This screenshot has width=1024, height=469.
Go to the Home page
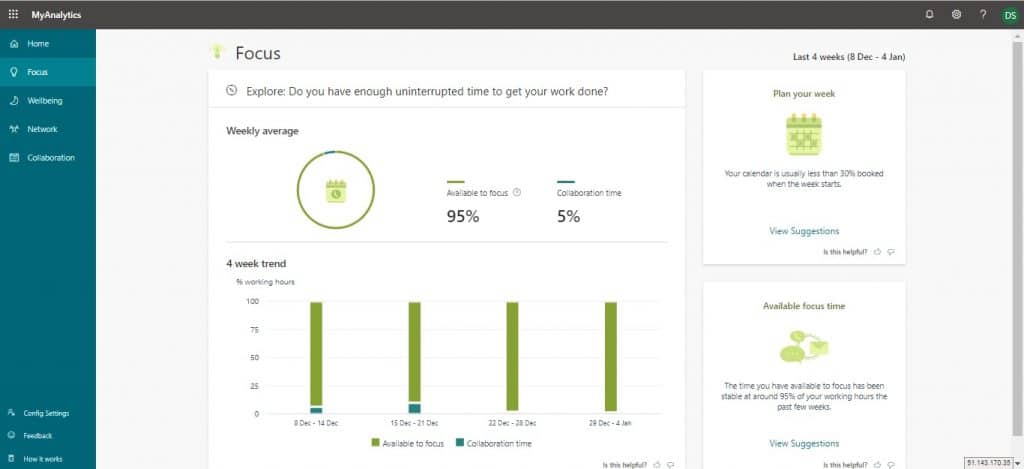click(x=38, y=44)
